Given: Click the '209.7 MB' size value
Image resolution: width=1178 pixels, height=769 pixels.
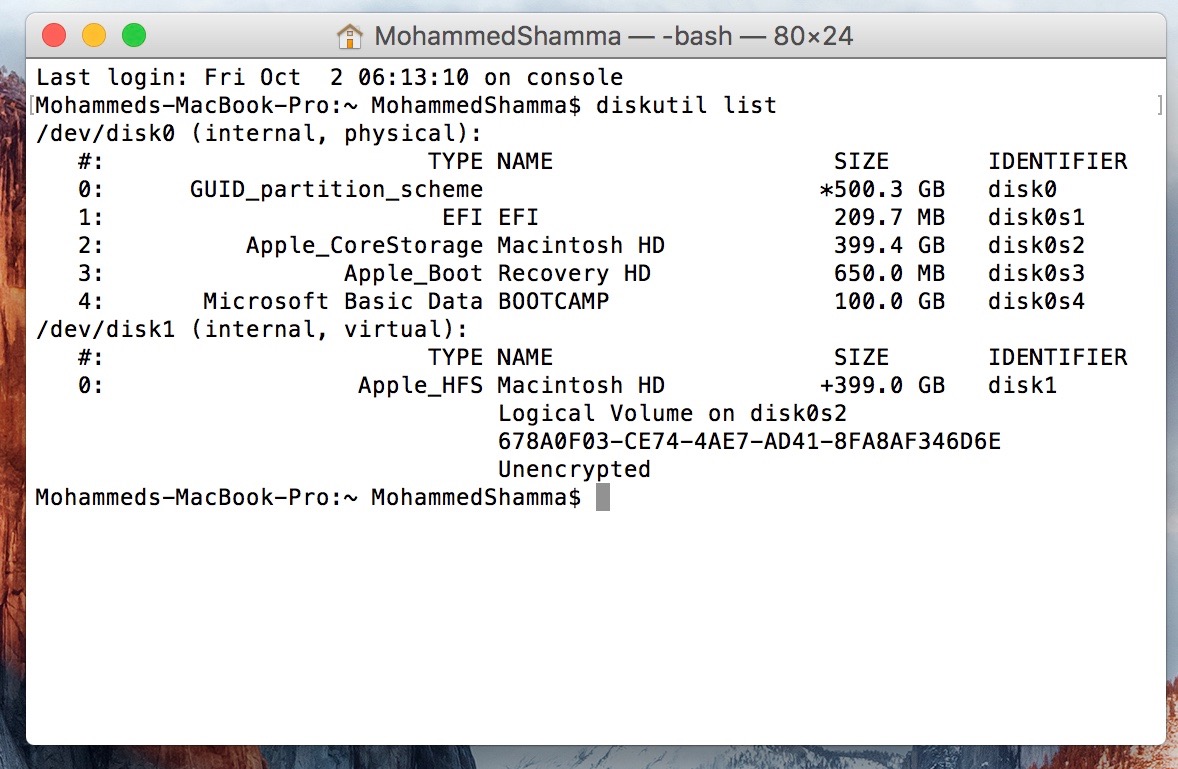Looking at the screenshot, I should point(889,217).
